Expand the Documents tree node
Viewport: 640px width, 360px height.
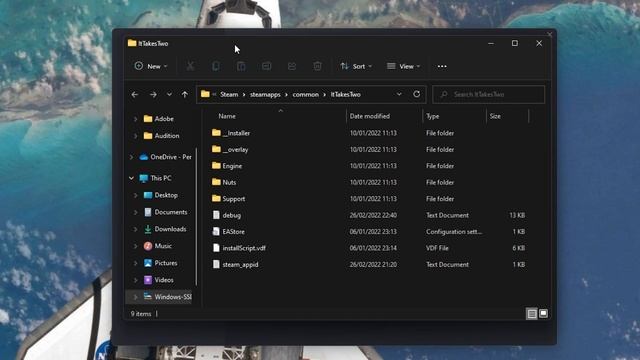pyautogui.click(x=136, y=212)
